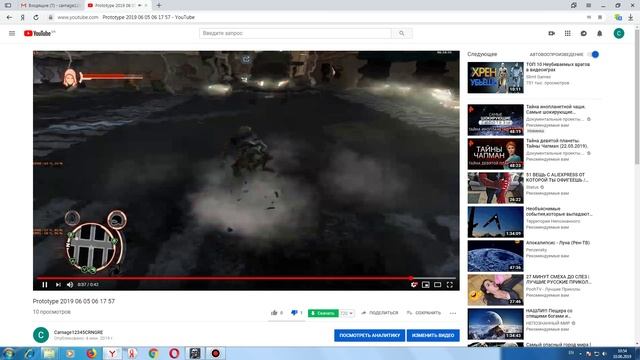Launch Chrome from the taskbar
This screenshot has height=360, width=640.
153,353
